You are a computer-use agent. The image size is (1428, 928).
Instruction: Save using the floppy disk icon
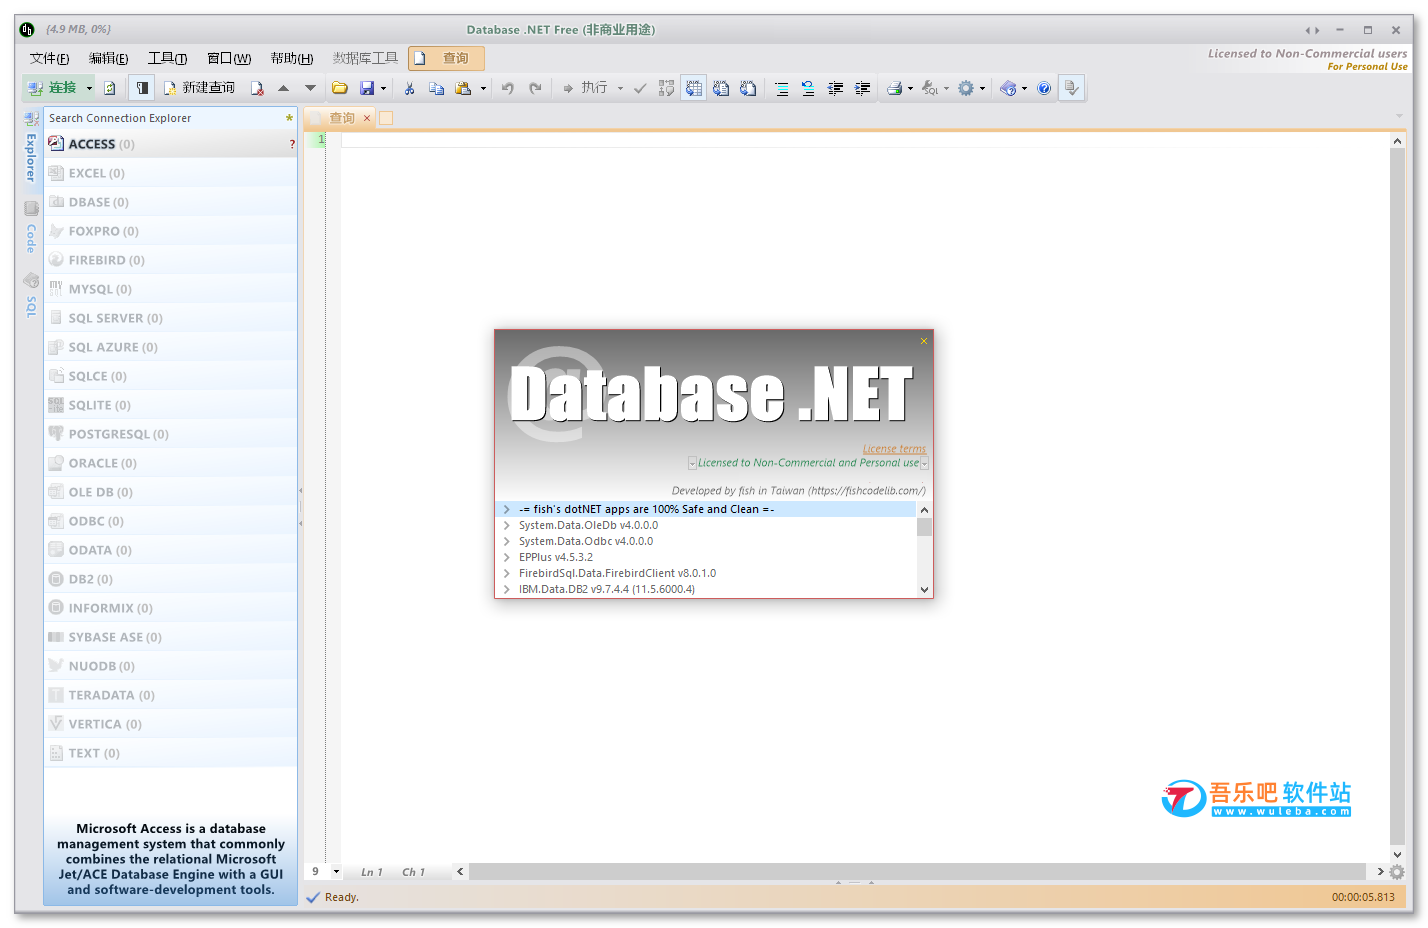pos(367,88)
